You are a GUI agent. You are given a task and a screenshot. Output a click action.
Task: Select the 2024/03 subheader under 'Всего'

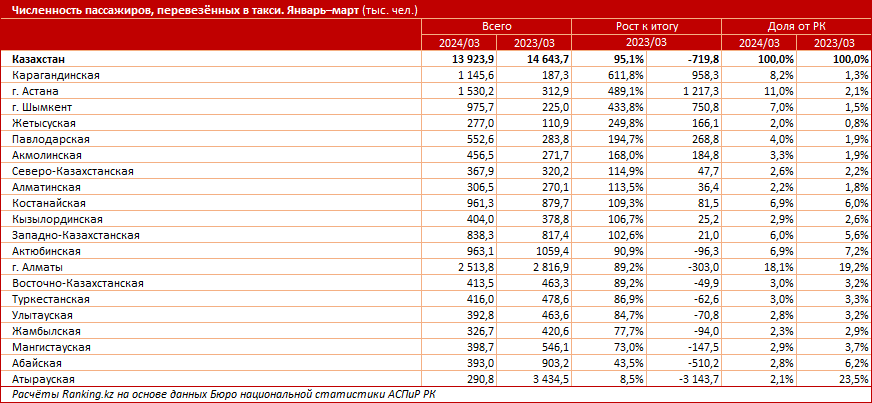point(459,44)
